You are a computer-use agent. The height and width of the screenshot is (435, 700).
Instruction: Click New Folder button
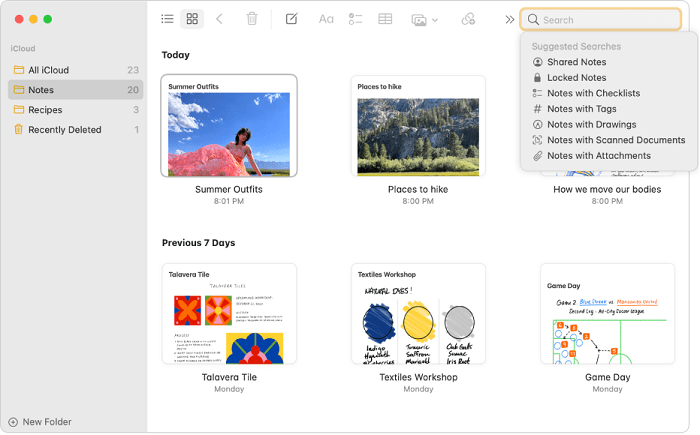pyautogui.click(x=40, y=422)
